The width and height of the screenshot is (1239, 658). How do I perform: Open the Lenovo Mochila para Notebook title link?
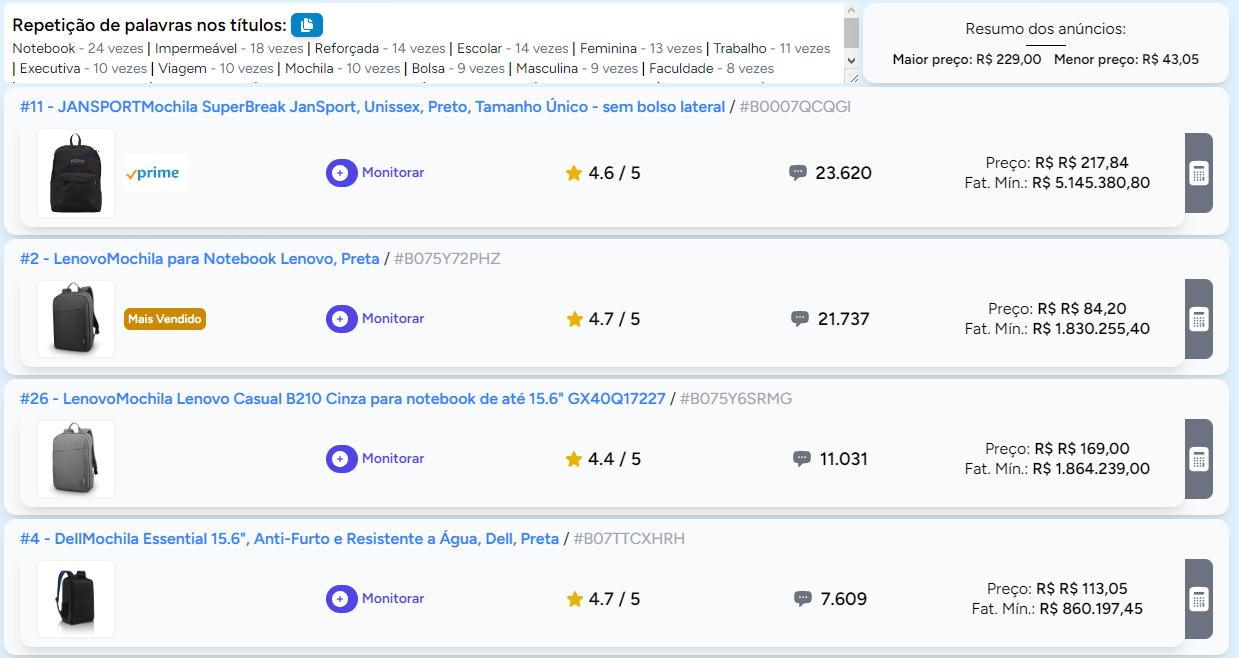coord(200,259)
